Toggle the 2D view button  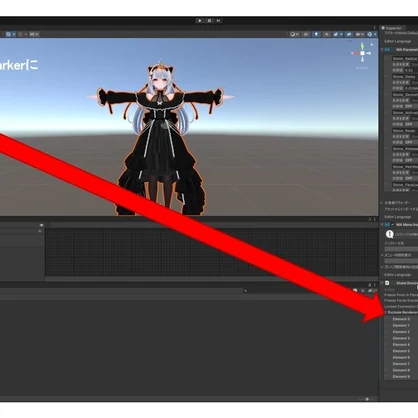tap(306, 34)
